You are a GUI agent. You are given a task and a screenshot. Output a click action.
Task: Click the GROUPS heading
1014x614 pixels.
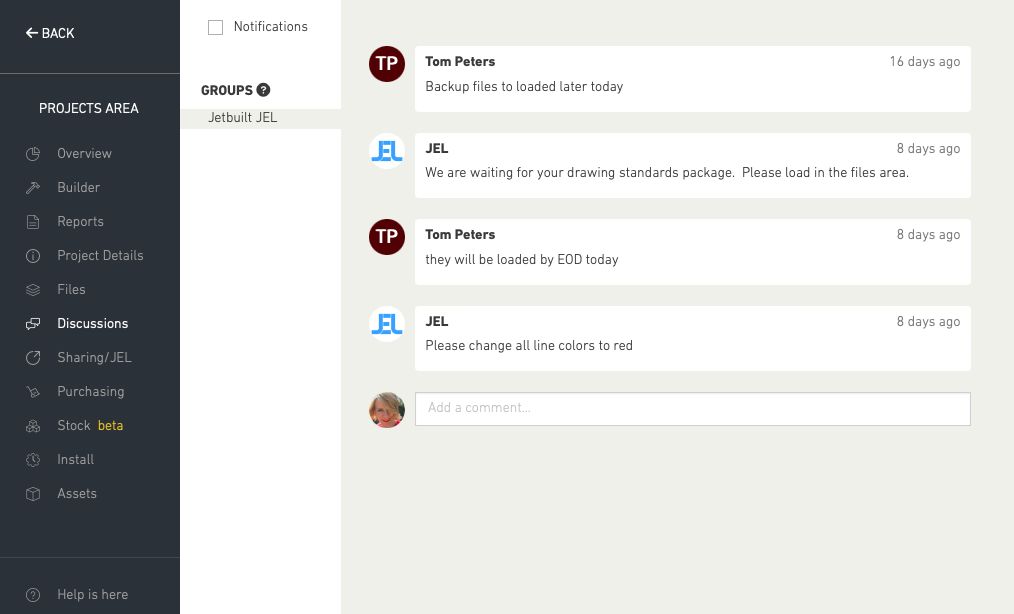[x=227, y=90]
